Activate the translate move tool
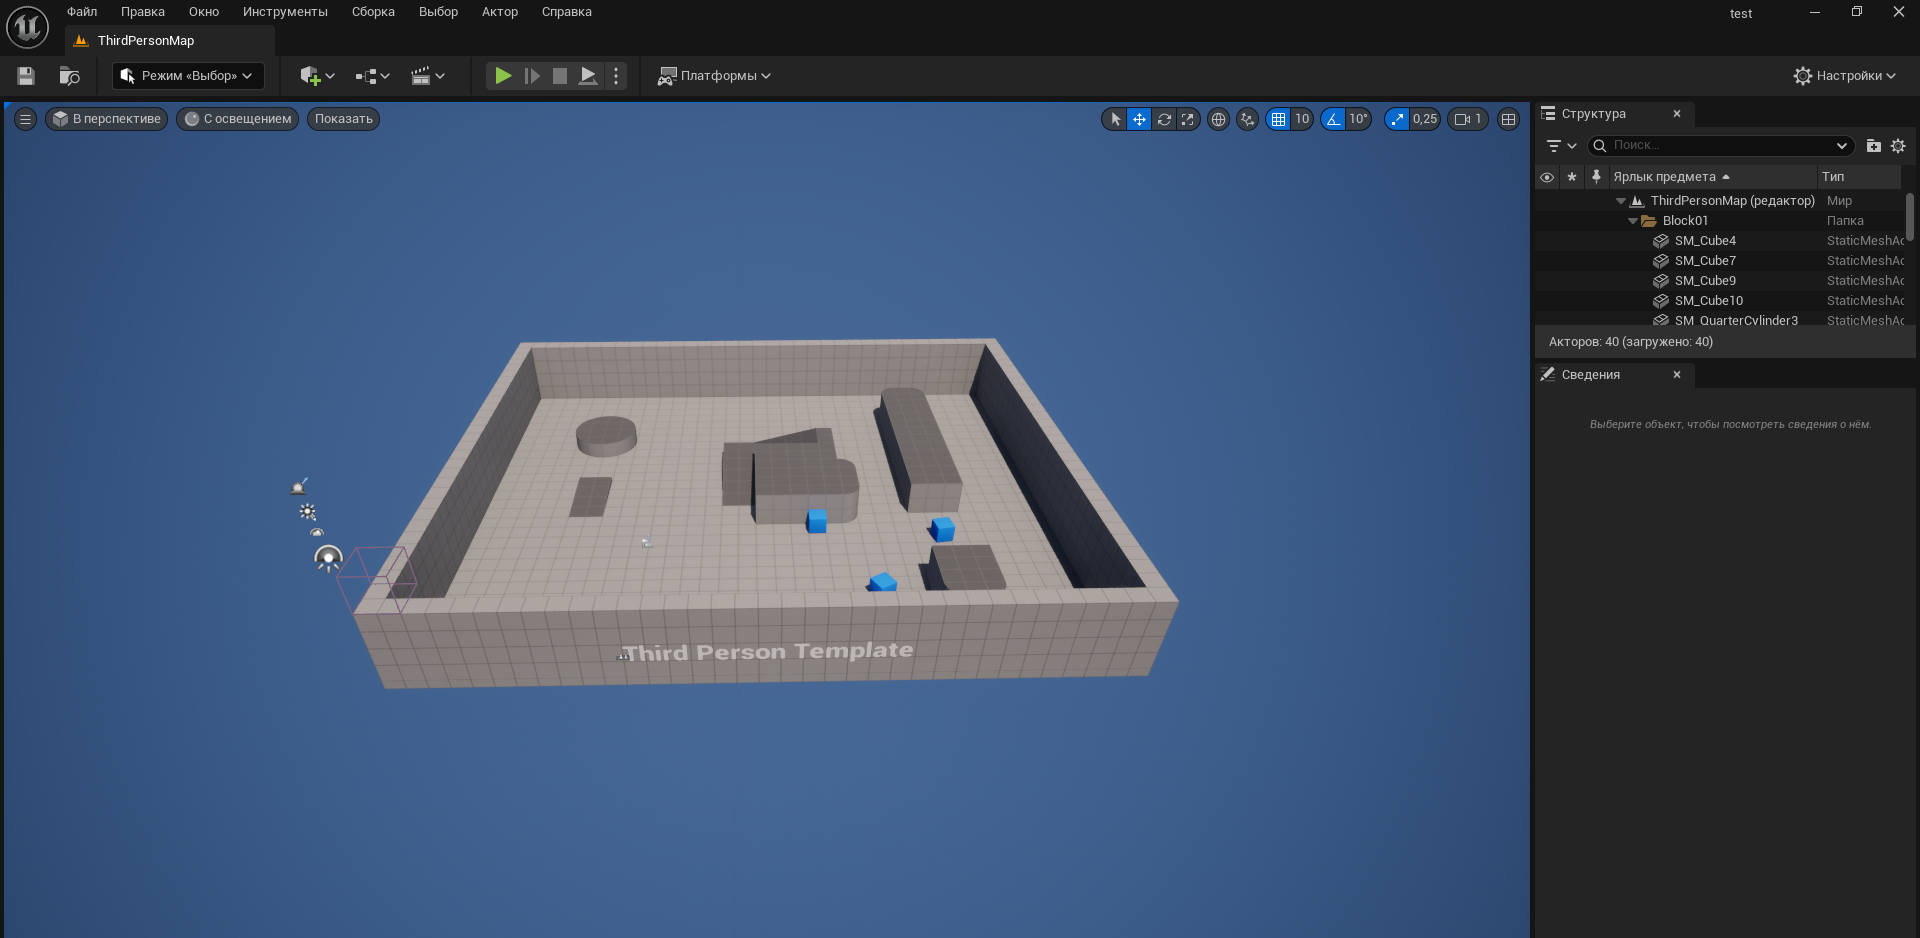 [x=1139, y=119]
